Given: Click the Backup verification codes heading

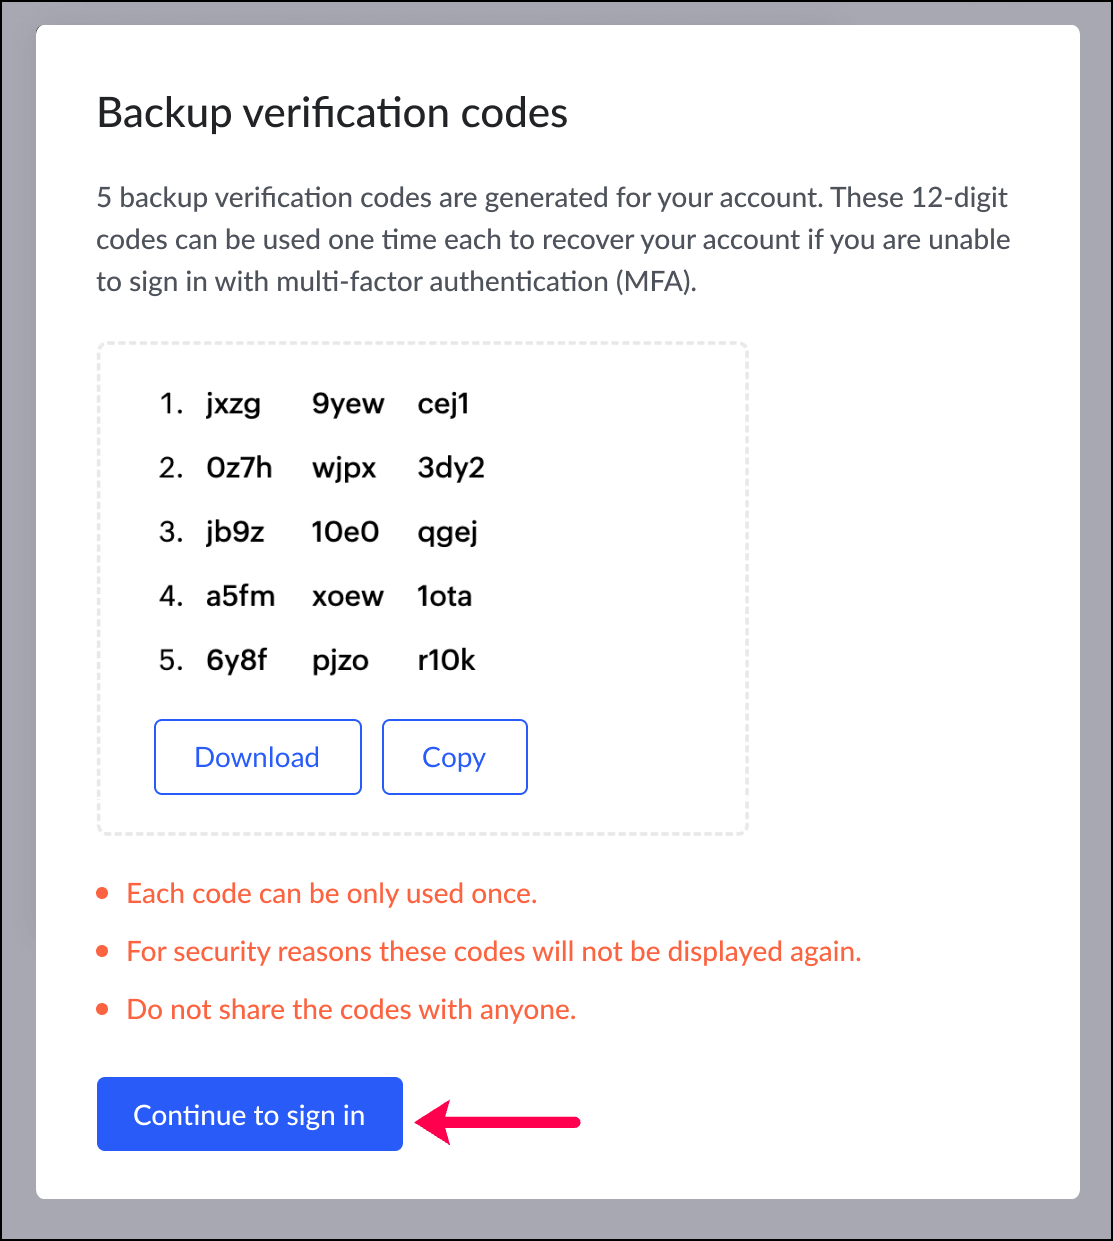Looking at the screenshot, I should pos(332,113).
